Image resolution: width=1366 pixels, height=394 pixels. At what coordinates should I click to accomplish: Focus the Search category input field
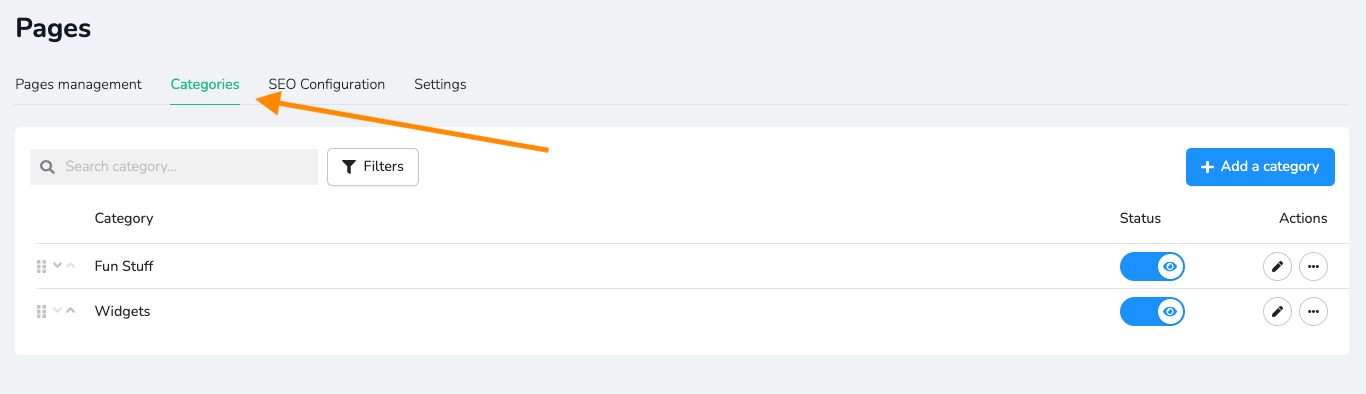click(174, 167)
